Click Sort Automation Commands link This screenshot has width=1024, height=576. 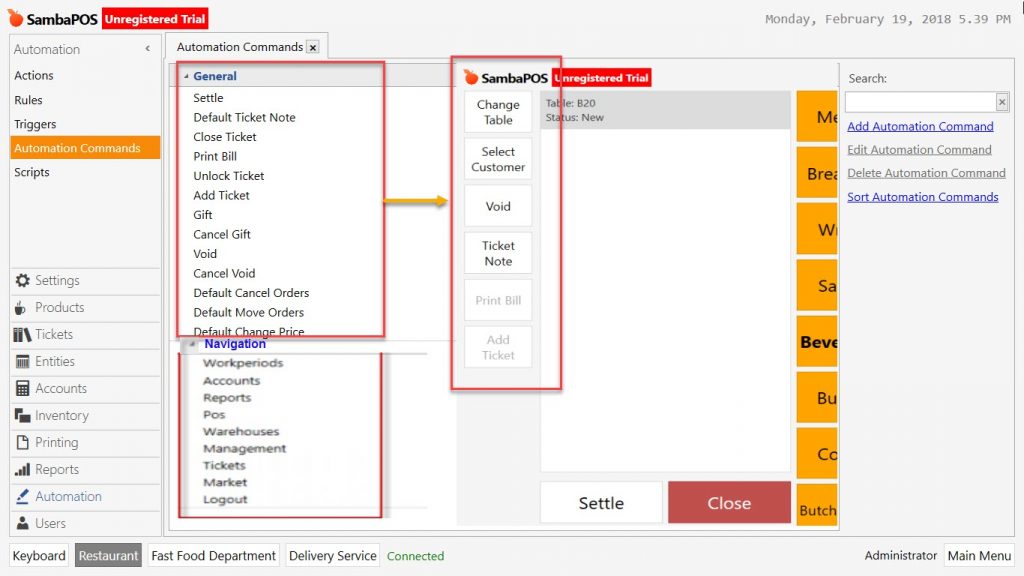click(923, 197)
